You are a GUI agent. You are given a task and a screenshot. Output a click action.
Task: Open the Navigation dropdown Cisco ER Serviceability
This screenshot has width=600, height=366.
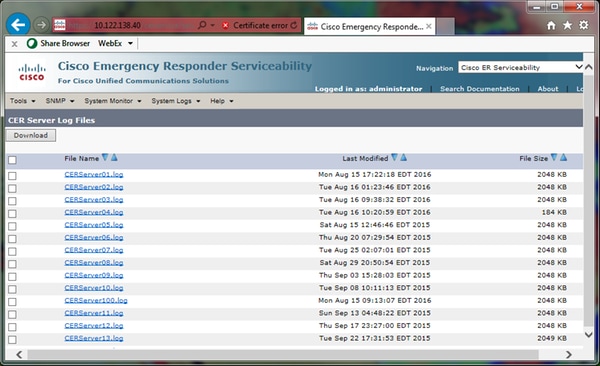pyautogui.click(x=520, y=67)
